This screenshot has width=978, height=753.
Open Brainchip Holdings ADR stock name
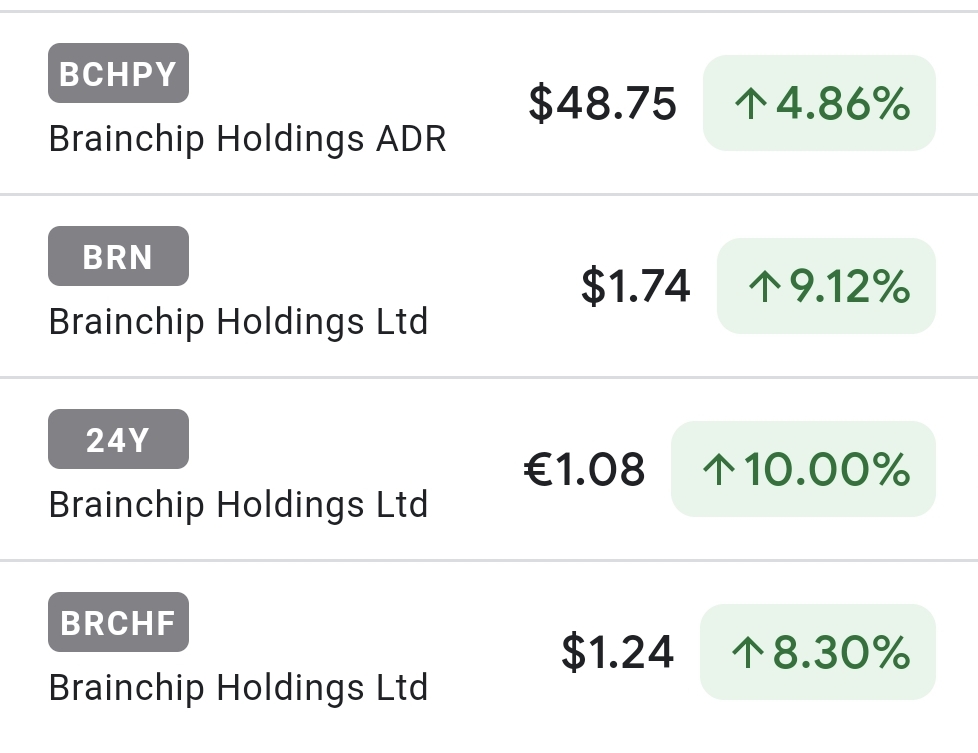[247, 139]
